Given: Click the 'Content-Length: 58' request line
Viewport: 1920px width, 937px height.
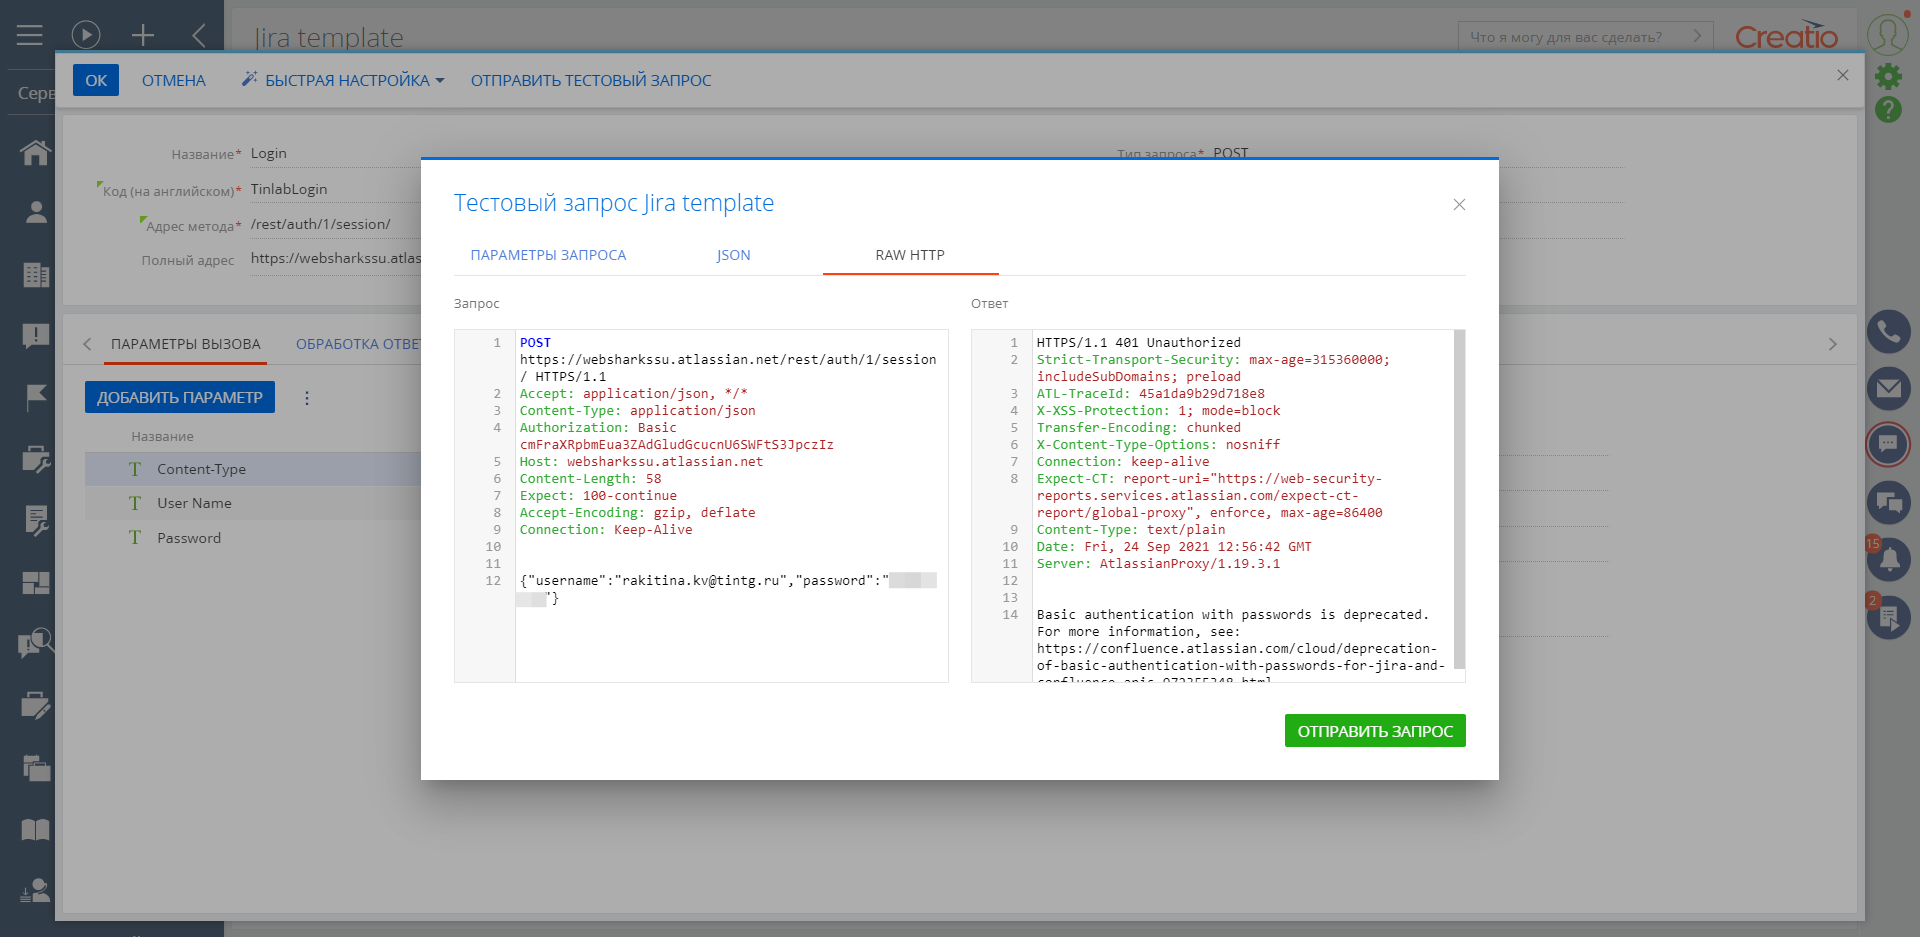Looking at the screenshot, I should pos(590,478).
